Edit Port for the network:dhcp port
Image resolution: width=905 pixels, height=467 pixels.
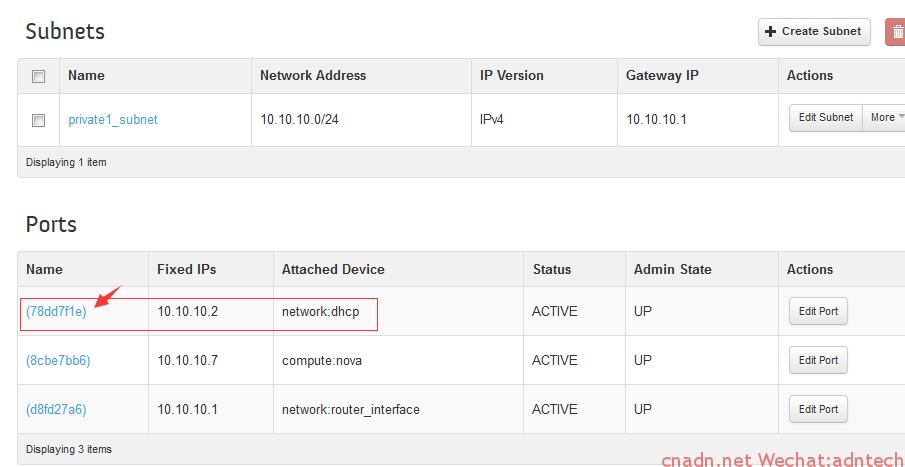click(x=818, y=311)
